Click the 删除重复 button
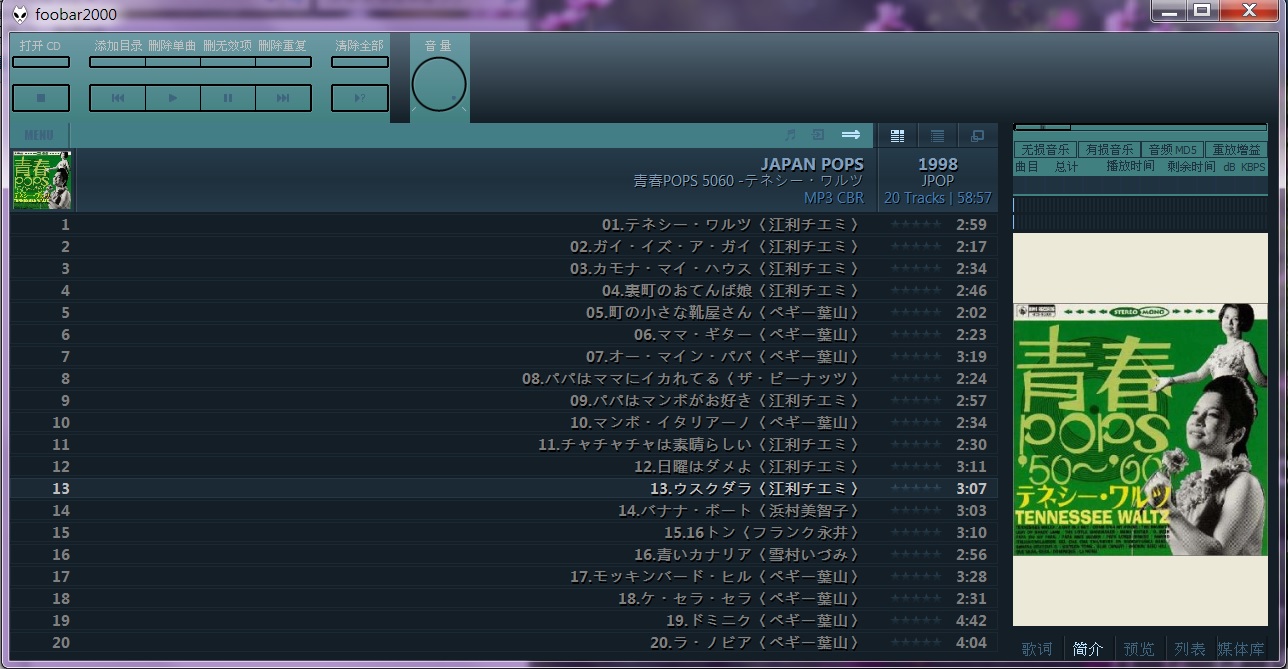1288x669 pixels. 283,62
